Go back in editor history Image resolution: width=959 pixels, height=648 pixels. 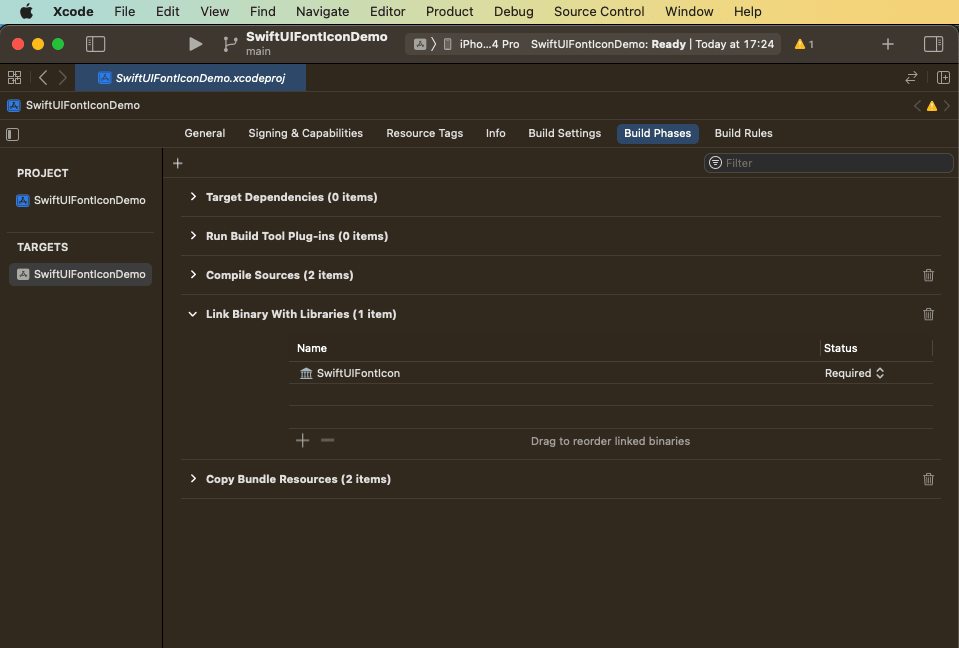[43, 78]
